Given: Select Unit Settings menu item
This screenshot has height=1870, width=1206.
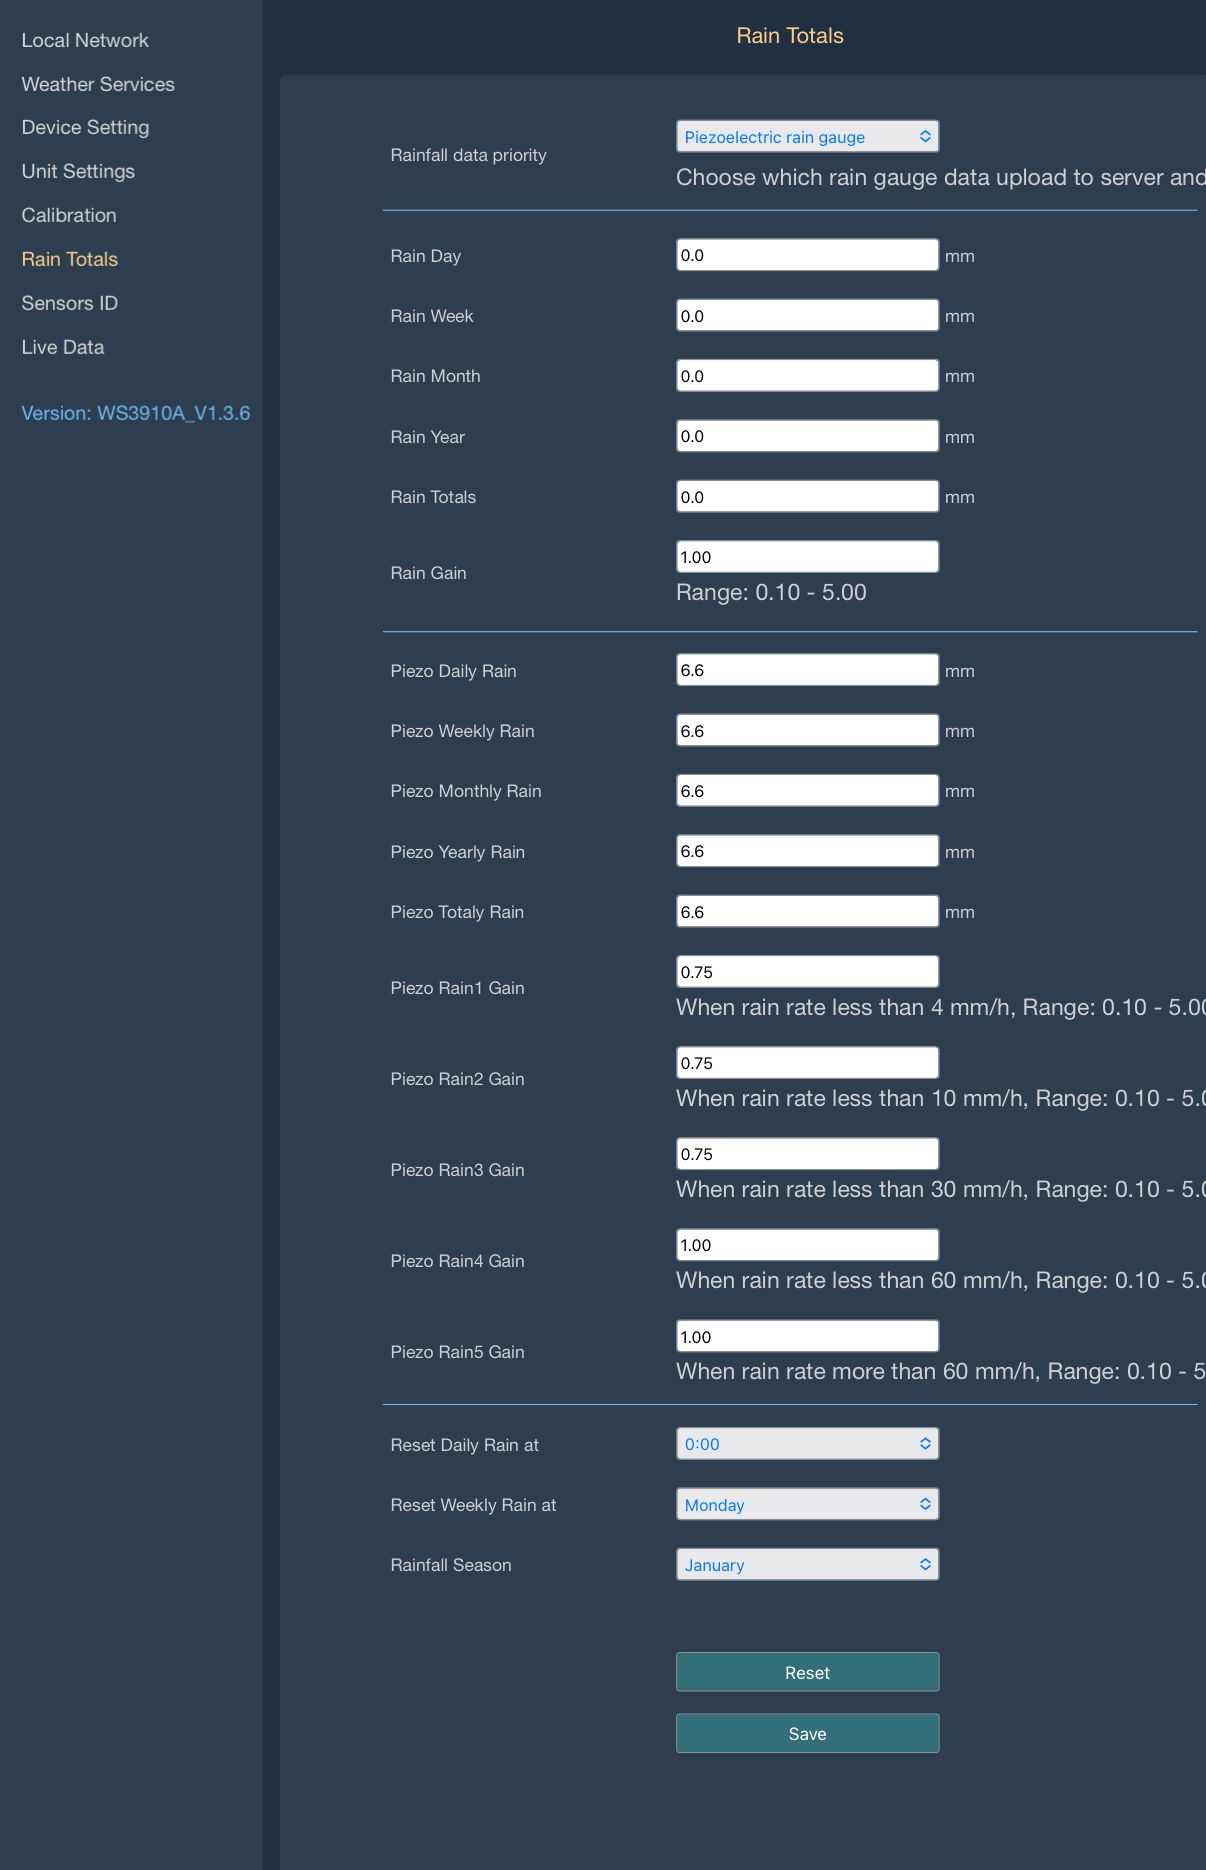Looking at the screenshot, I should [x=78, y=171].
